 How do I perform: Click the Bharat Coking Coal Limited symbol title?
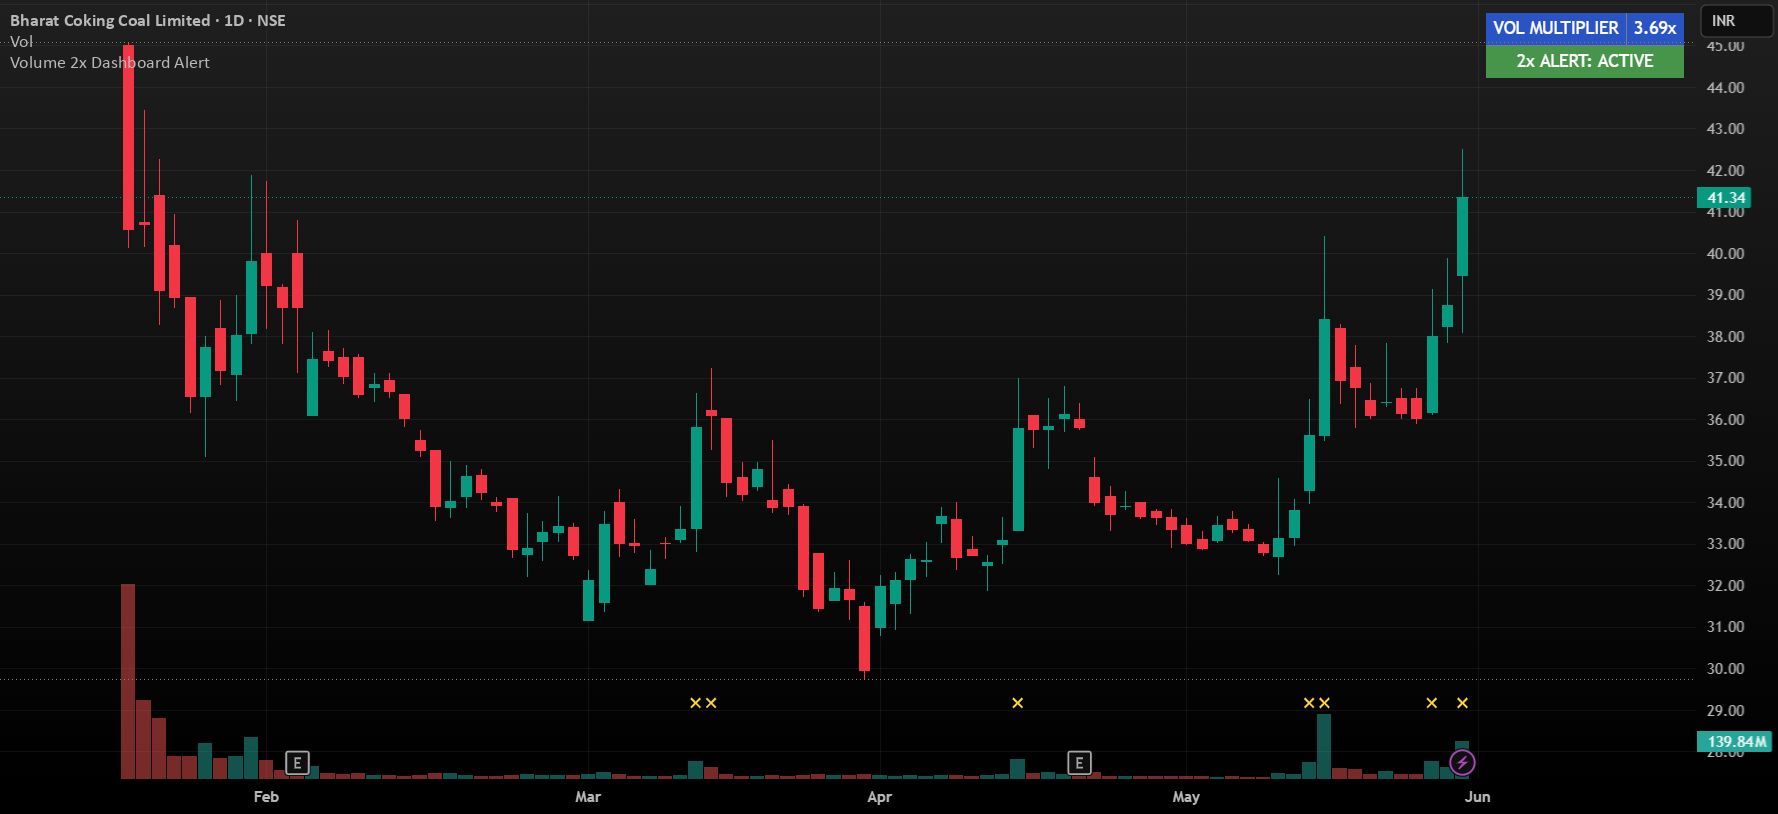tap(110, 20)
